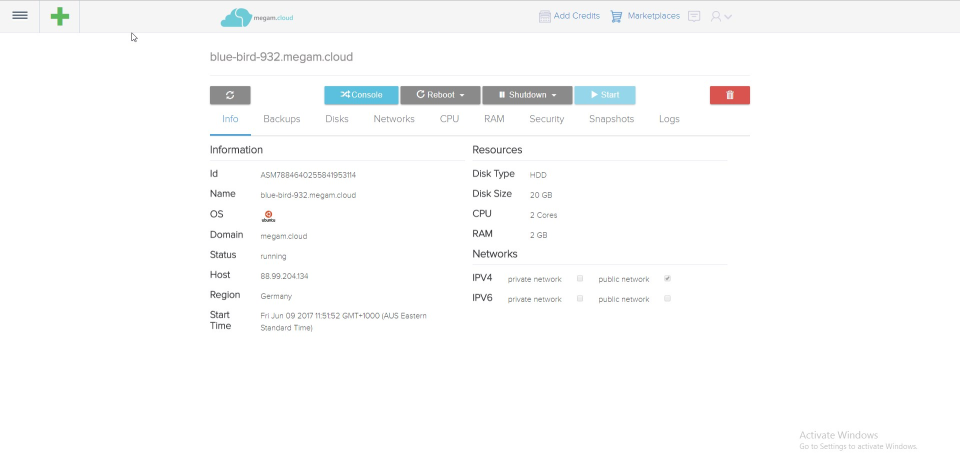This screenshot has height=463, width=960.
Task: Open the messages chat icon
Action: pos(694,17)
